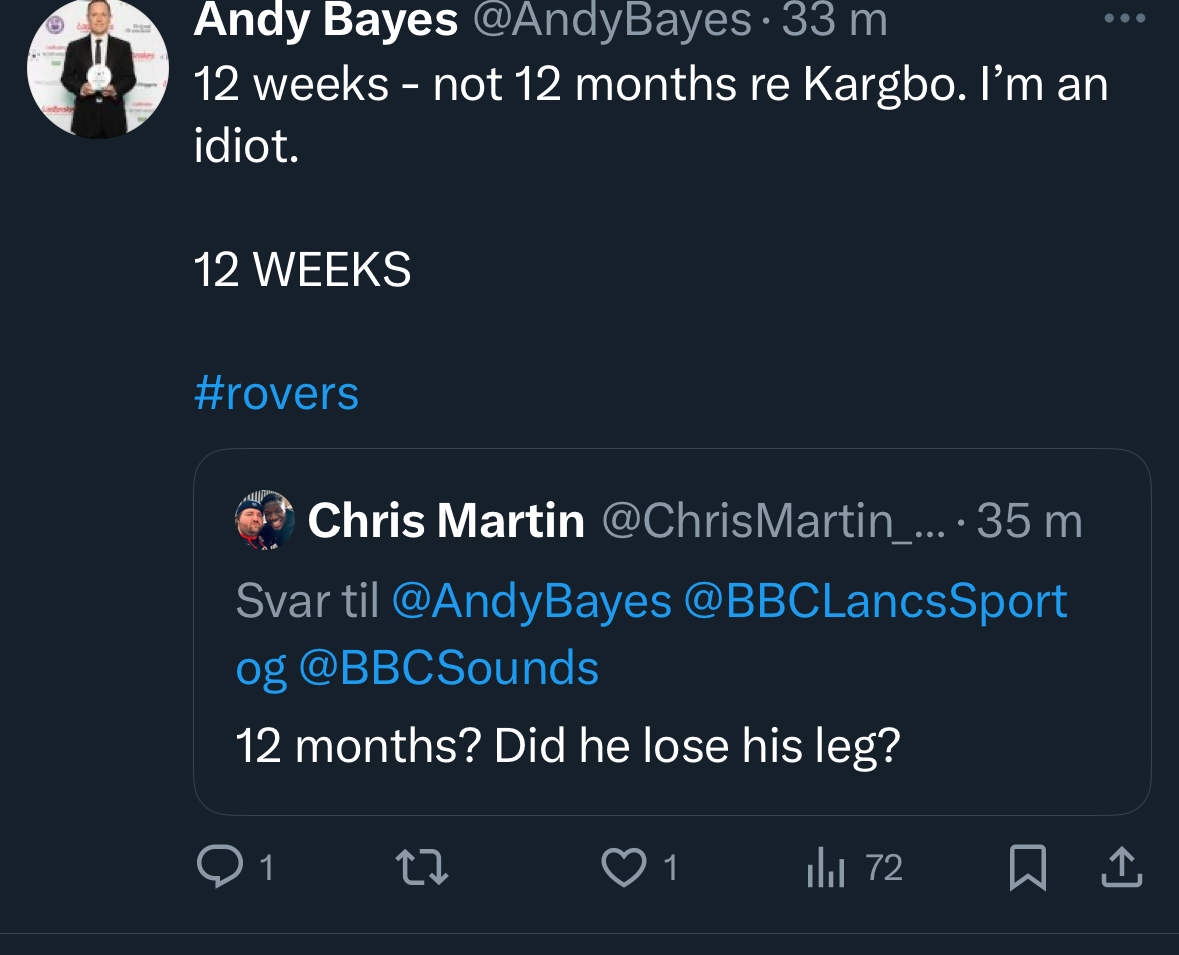The height and width of the screenshot is (955, 1179).
Task: Like the tweet with the heart icon
Action: click(x=624, y=867)
